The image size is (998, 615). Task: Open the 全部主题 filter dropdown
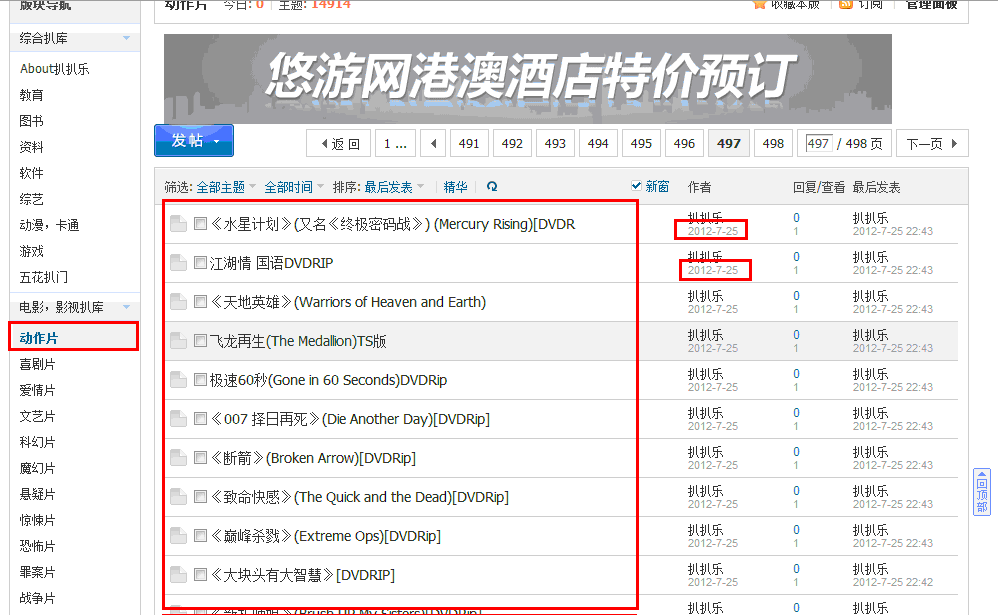pos(225,187)
